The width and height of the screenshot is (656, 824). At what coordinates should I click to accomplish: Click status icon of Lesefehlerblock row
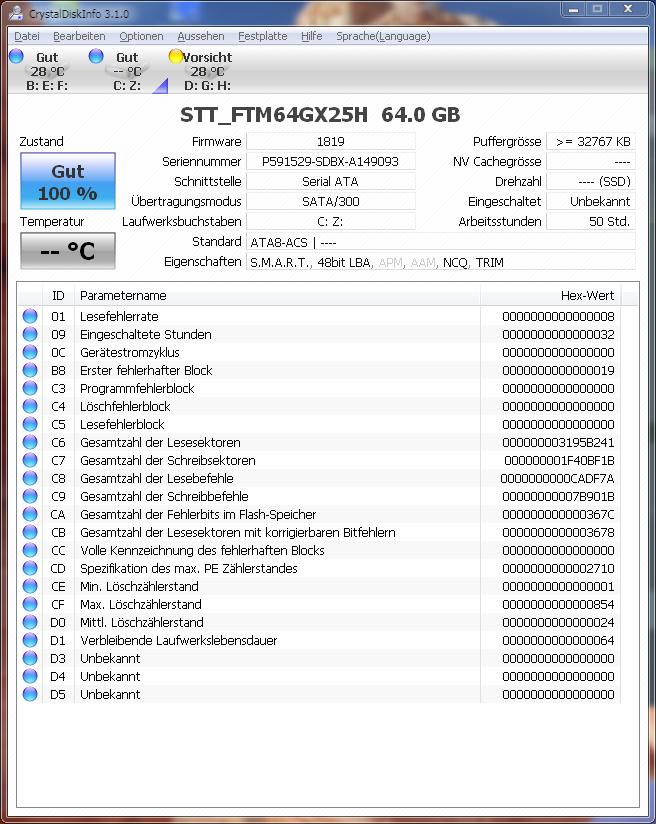(30, 424)
